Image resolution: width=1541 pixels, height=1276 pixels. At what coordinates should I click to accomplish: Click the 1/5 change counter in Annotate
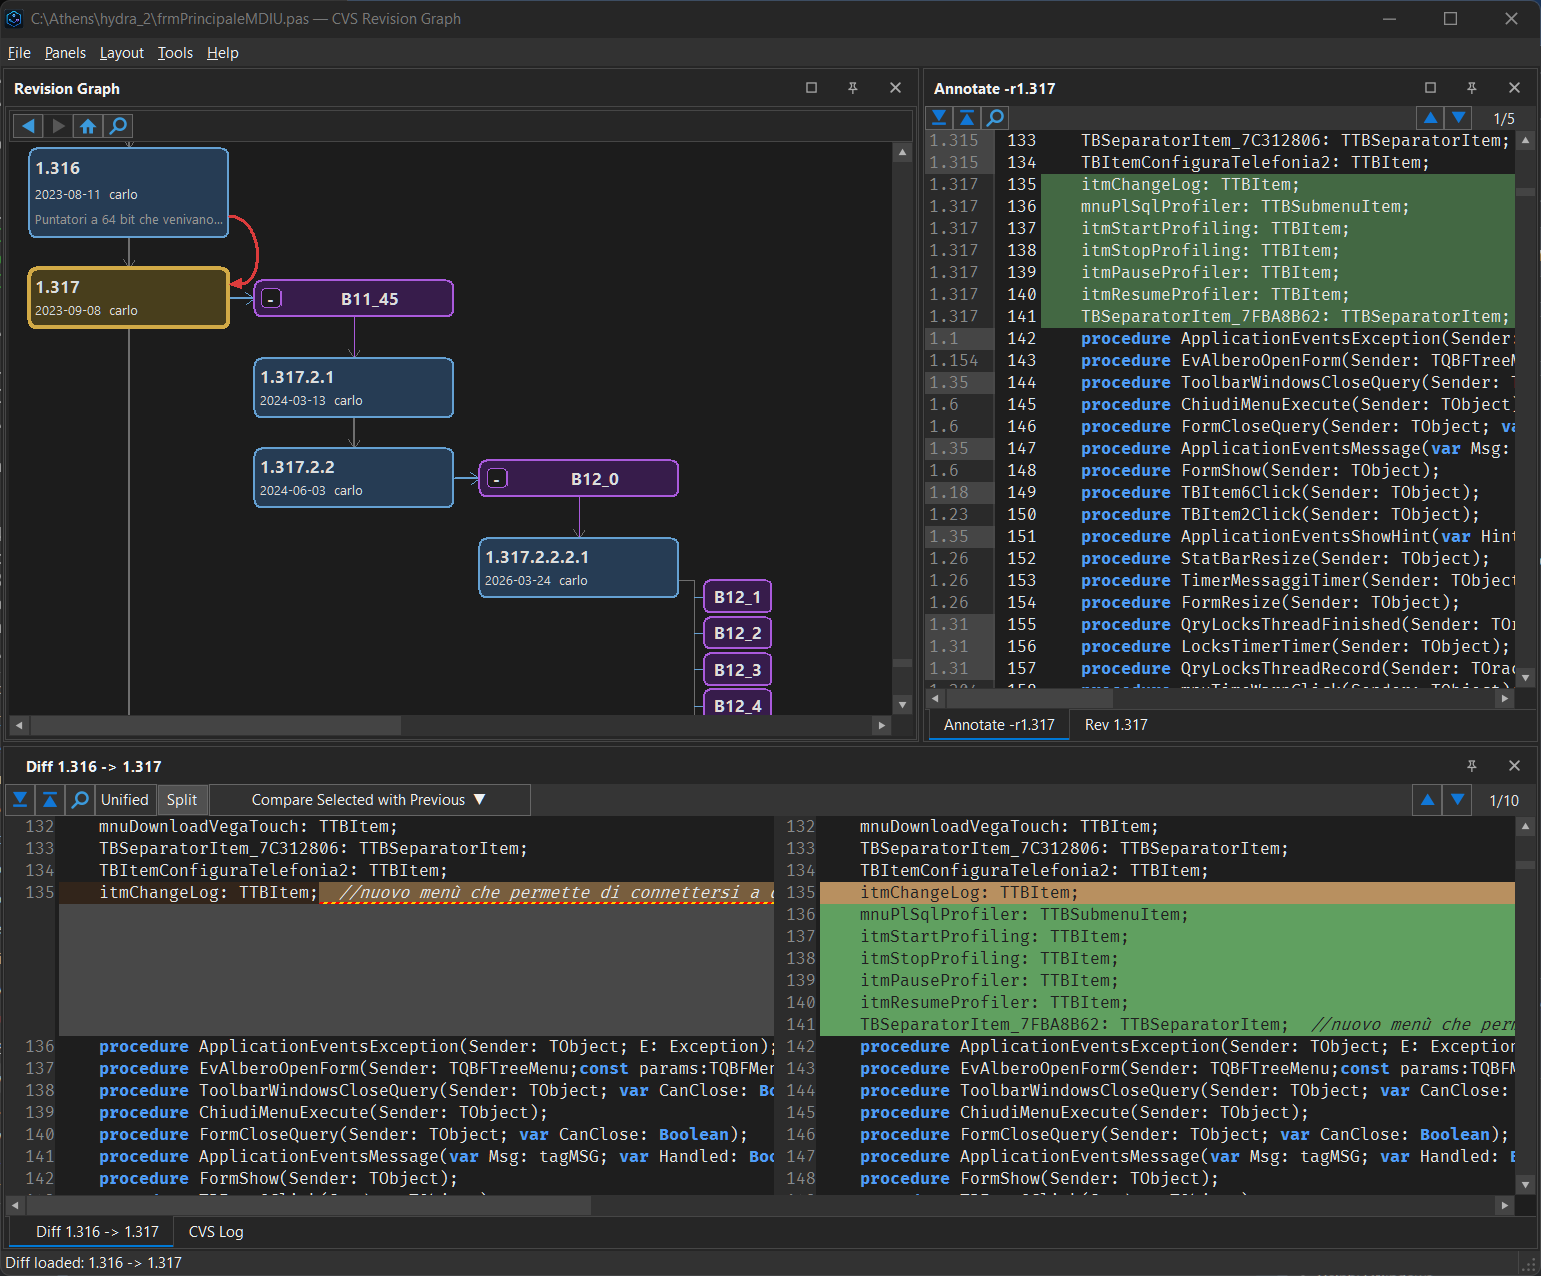coord(1503,119)
